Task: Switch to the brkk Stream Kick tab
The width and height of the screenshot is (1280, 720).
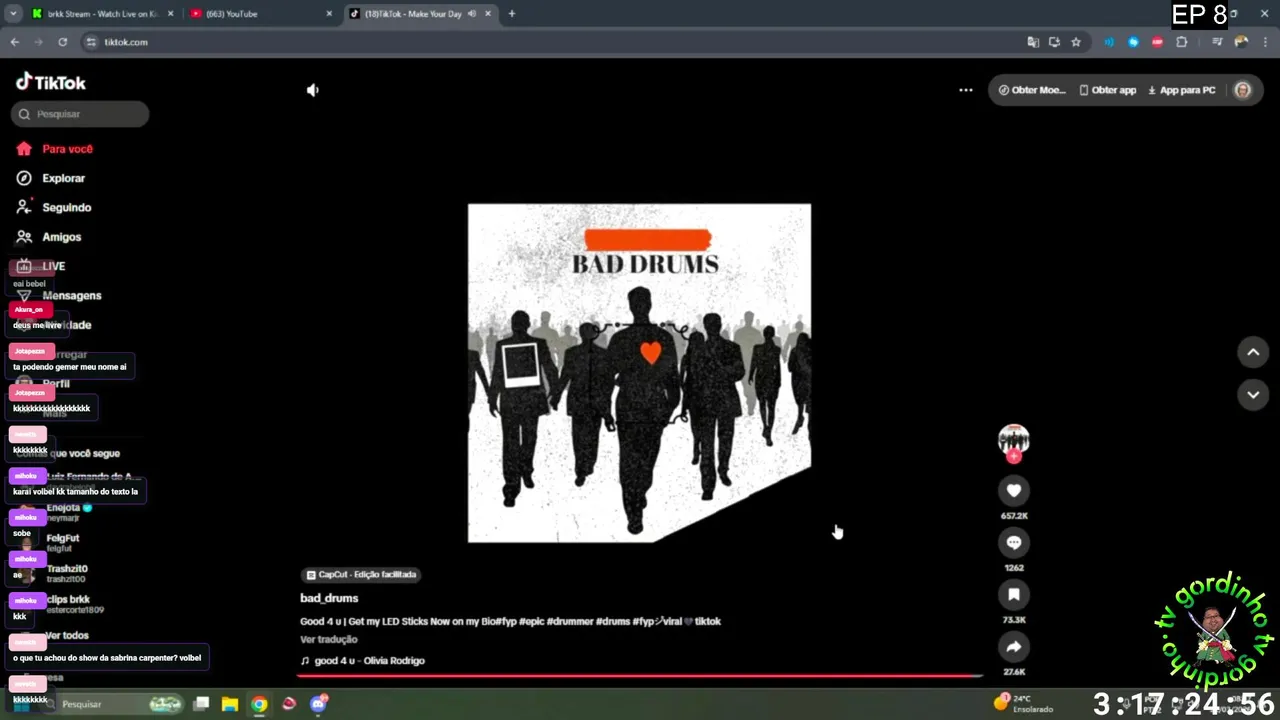Action: tap(102, 14)
